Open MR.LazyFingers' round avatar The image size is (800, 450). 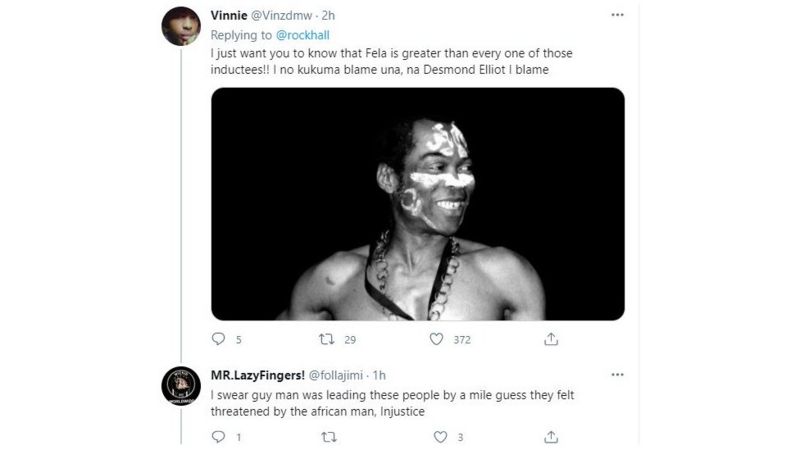(x=180, y=385)
